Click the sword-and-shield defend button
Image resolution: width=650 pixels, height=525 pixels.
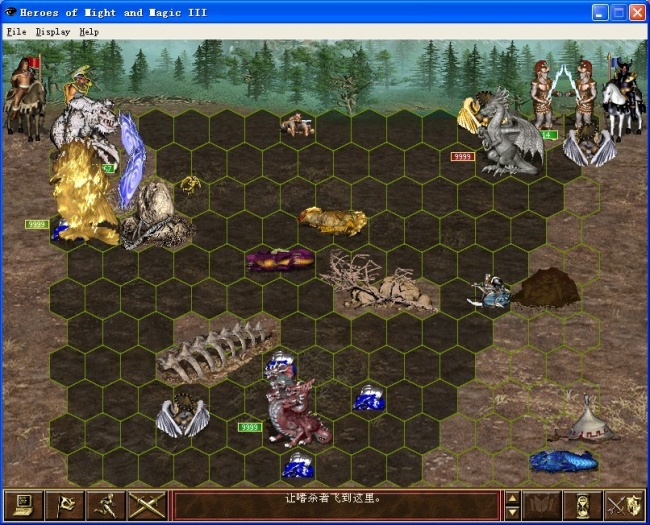pos(624,505)
